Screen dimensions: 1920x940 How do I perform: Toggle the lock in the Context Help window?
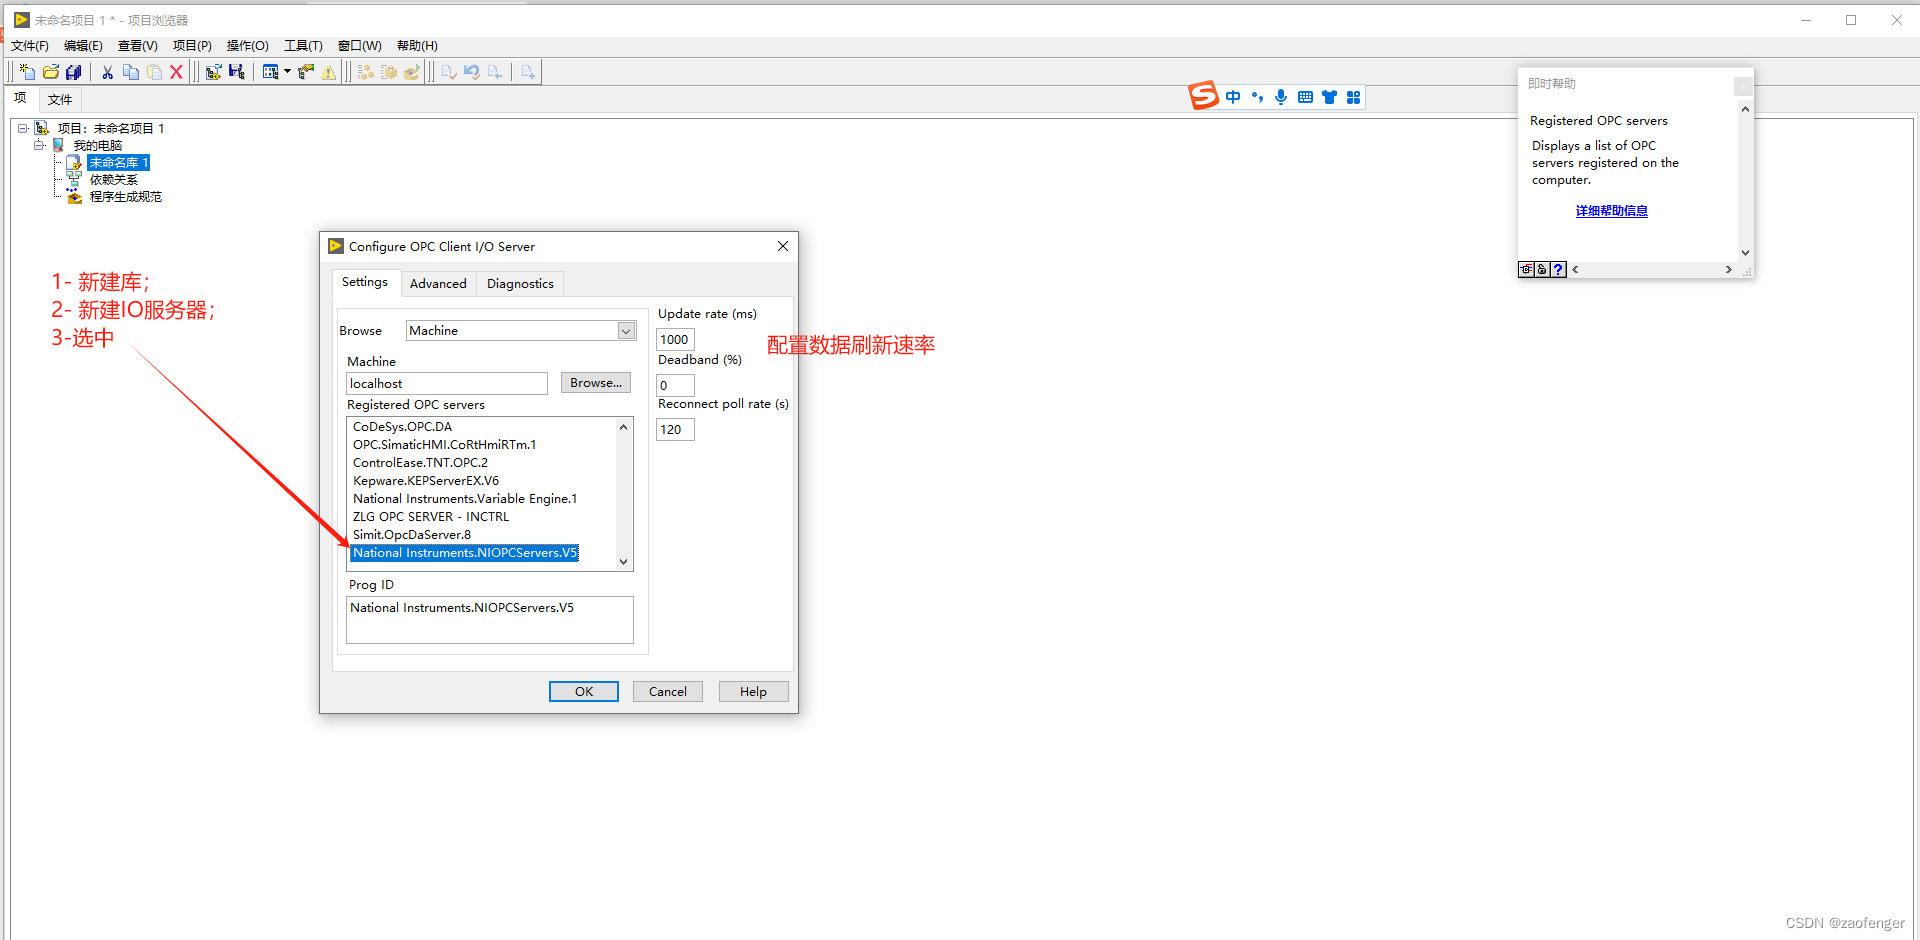1541,269
